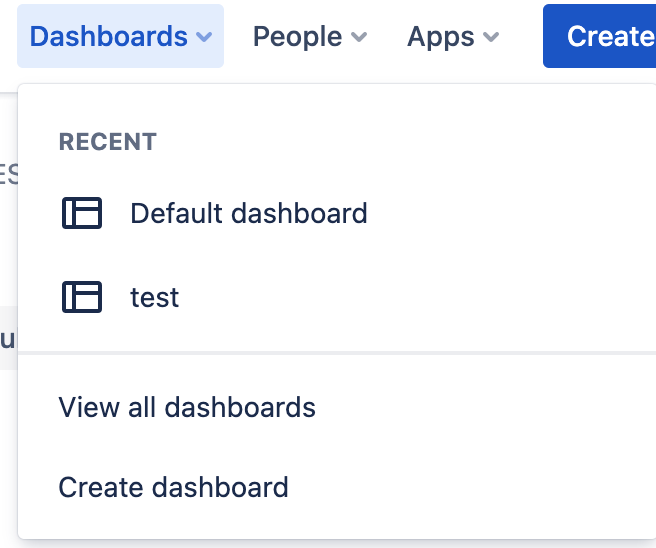Open the Apps menu label
Image resolution: width=656 pixels, height=548 pixels.
pos(439,37)
